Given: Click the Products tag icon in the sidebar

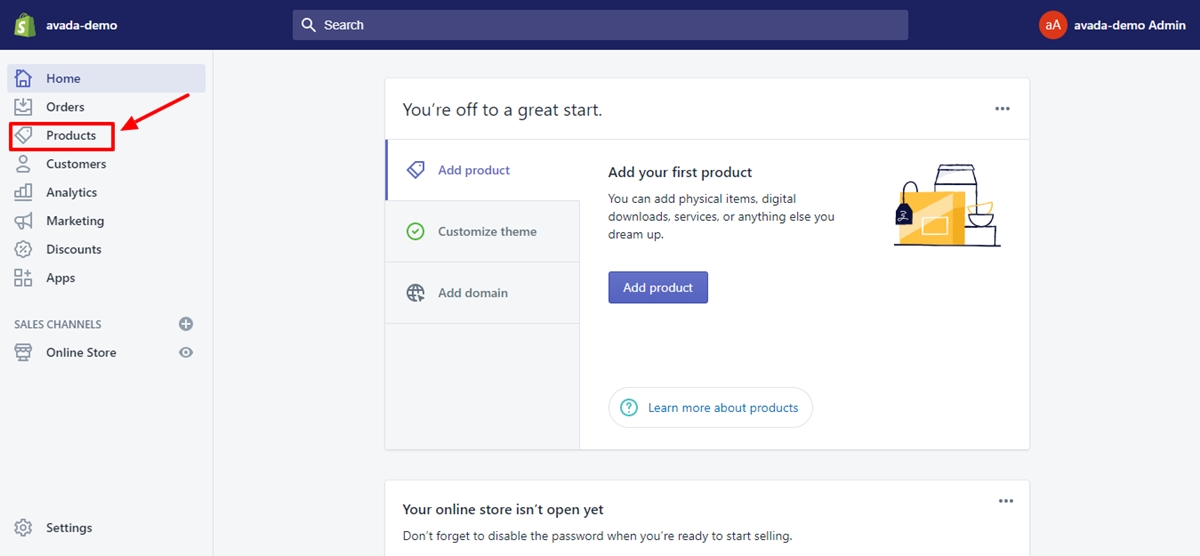Looking at the screenshot, I should coord(24,135).
